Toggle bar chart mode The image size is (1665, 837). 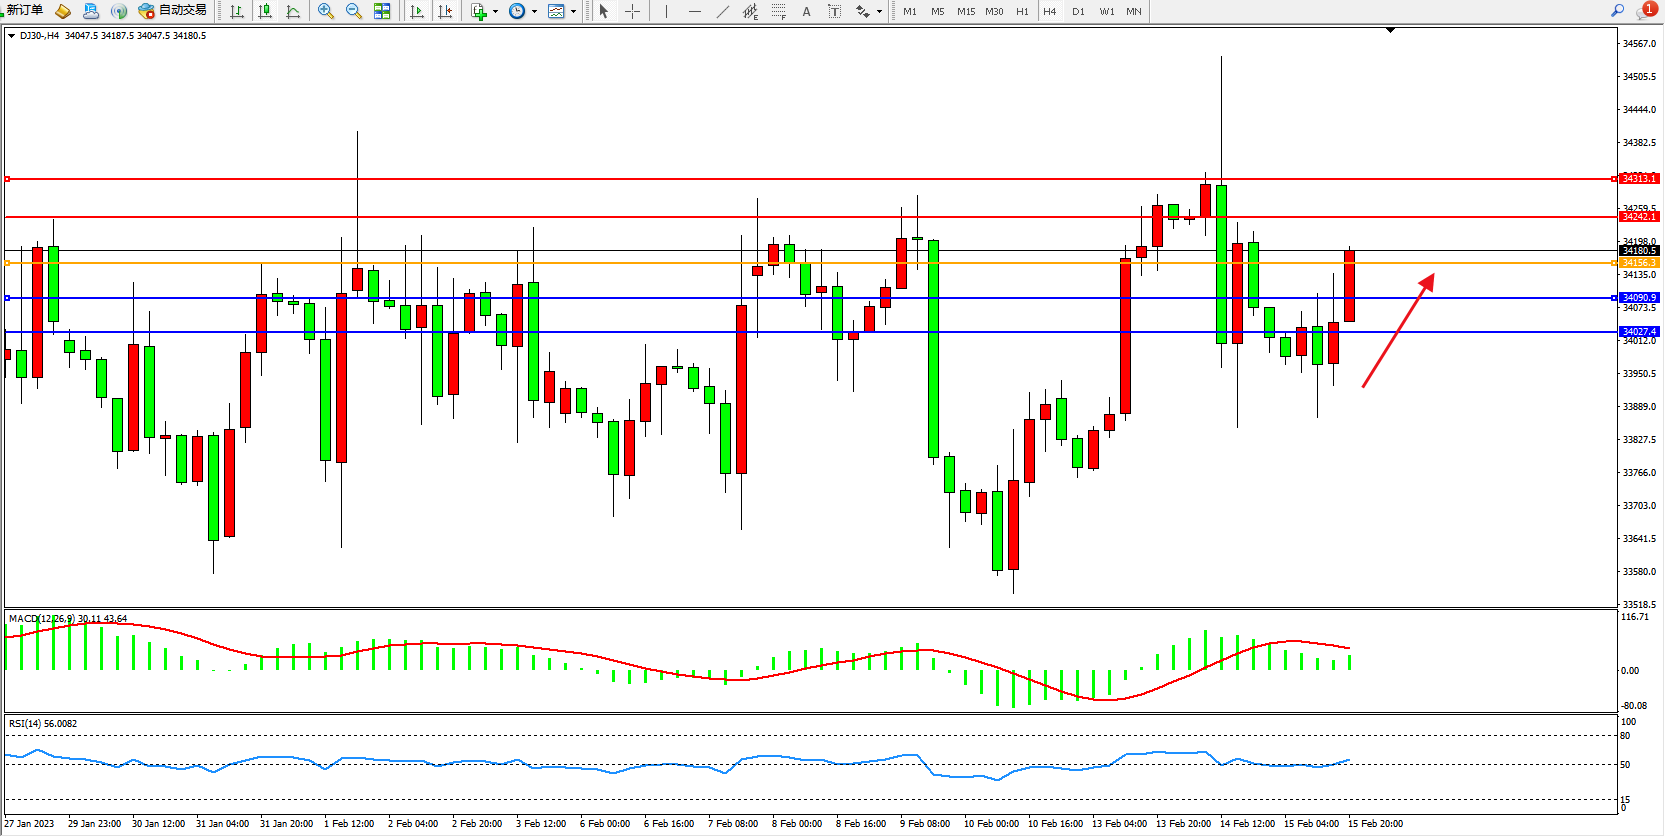(x=237, y=11)
